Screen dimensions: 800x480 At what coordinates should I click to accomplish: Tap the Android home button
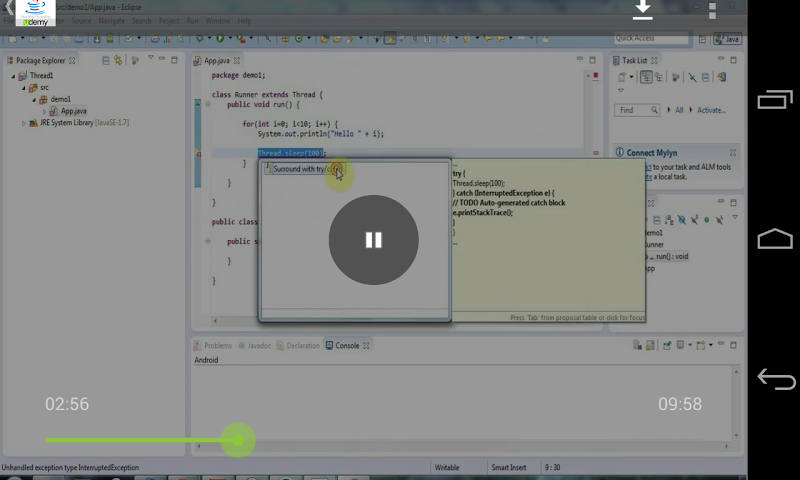[774, 238]
